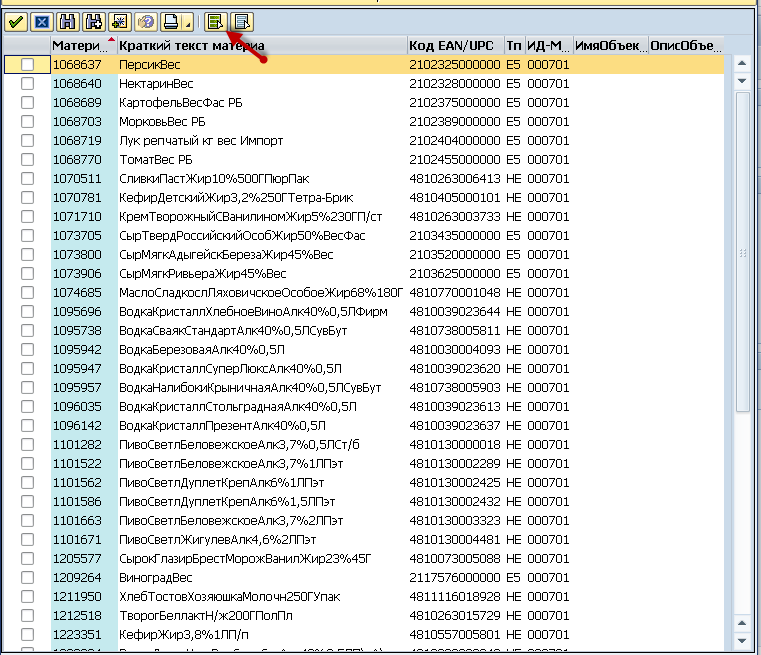This screenshot has width=761, height=655.
Task: Click the Print icon
Action: (172, 22)
